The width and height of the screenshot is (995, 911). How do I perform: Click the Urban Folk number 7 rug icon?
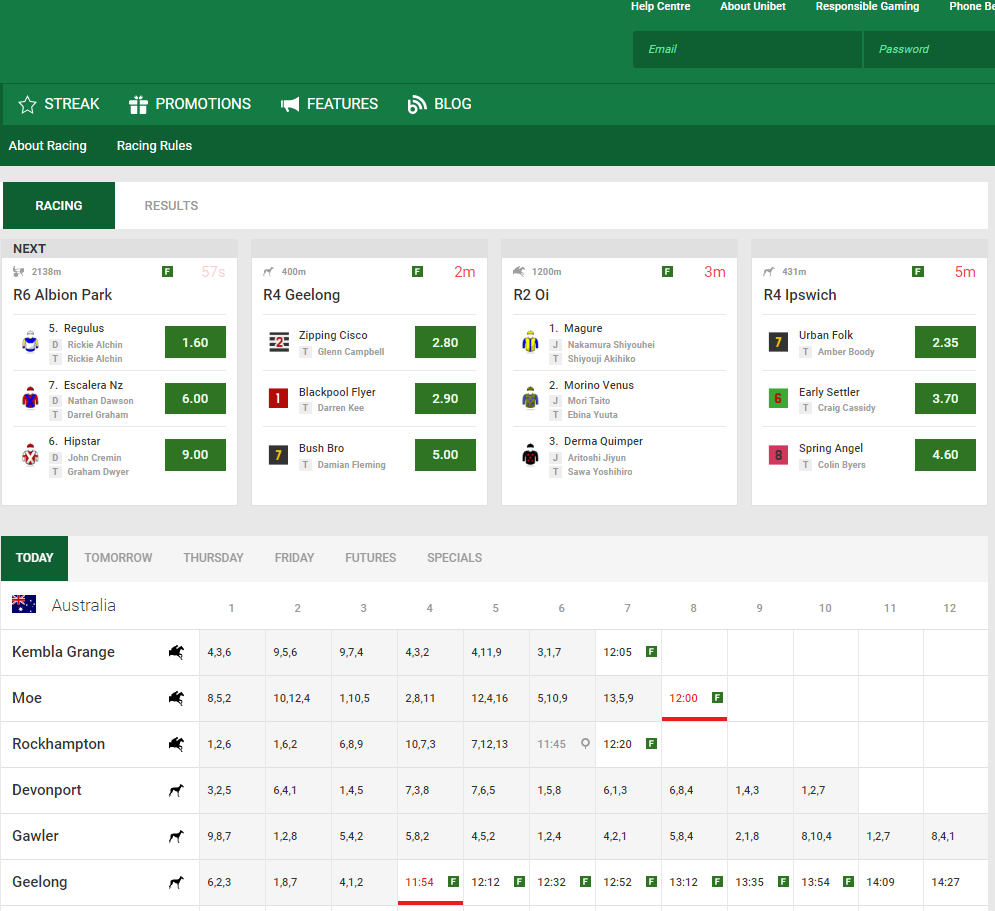[779, 342]
